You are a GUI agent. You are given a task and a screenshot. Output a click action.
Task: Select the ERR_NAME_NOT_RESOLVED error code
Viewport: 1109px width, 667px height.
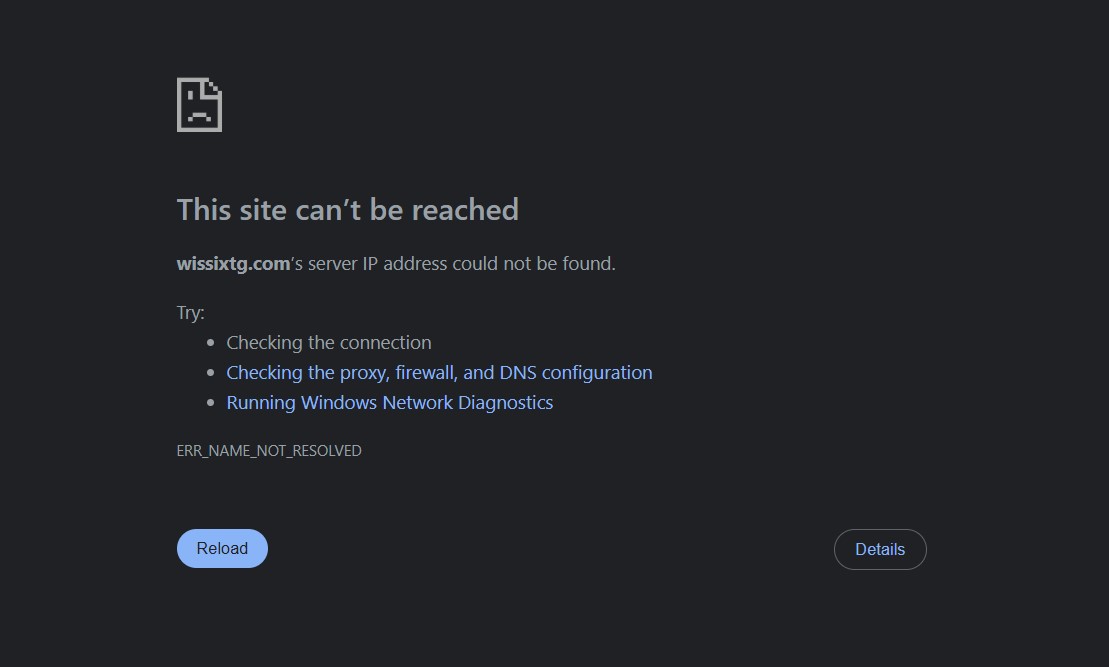[x=269, y=450]
